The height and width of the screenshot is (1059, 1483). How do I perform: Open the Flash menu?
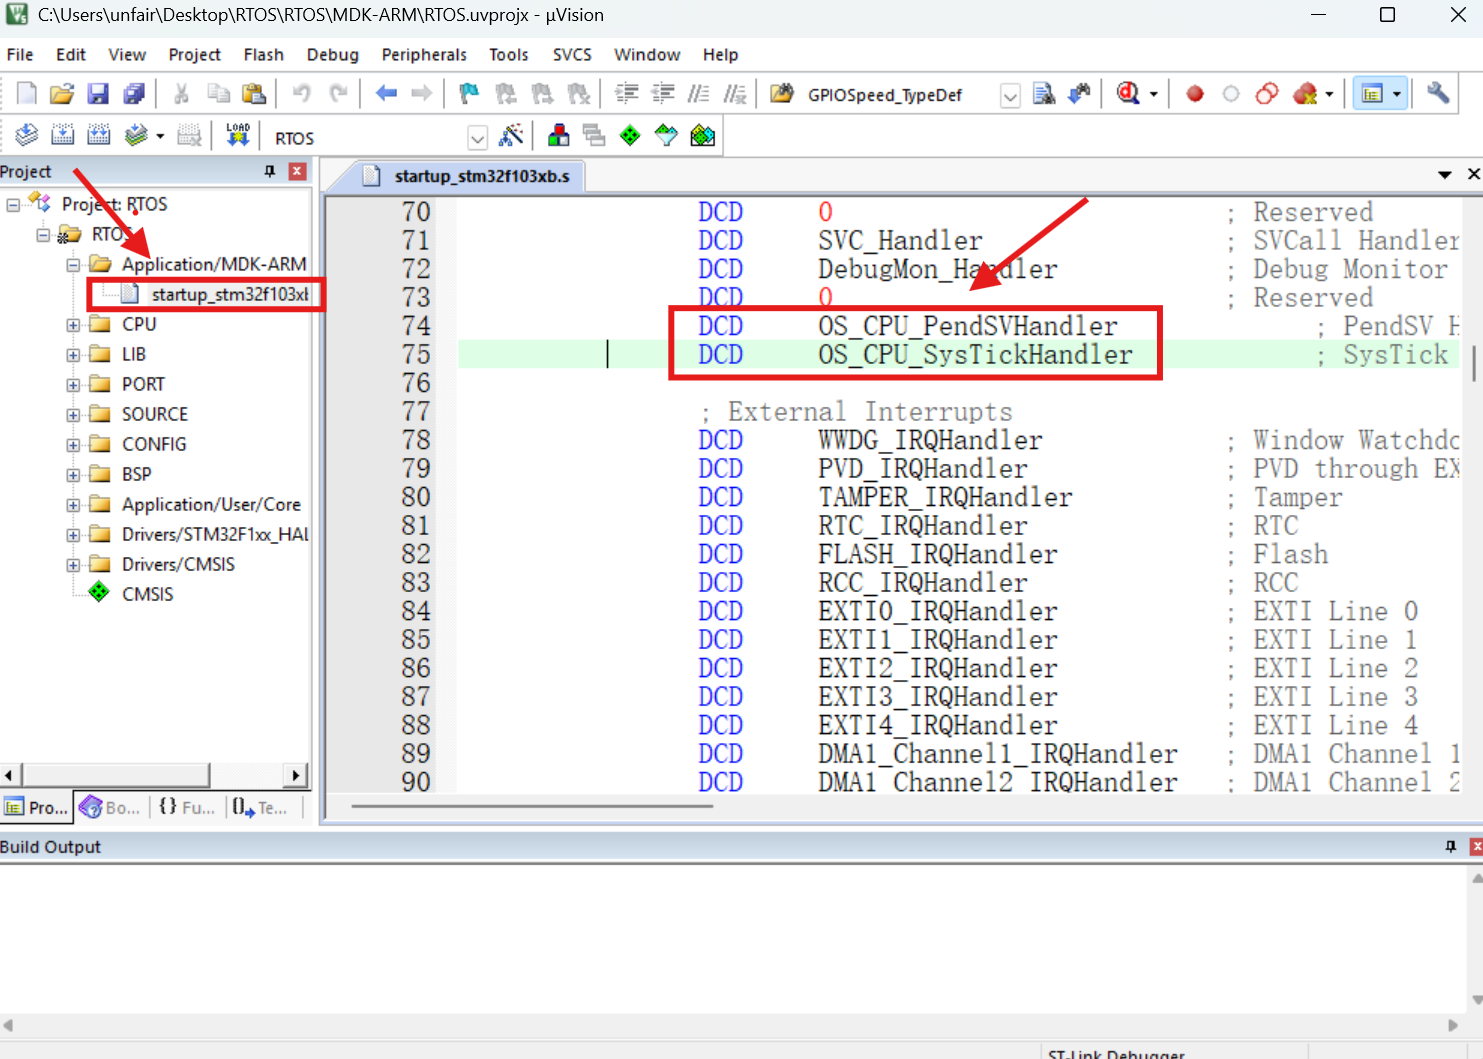(x=263, y=55)
